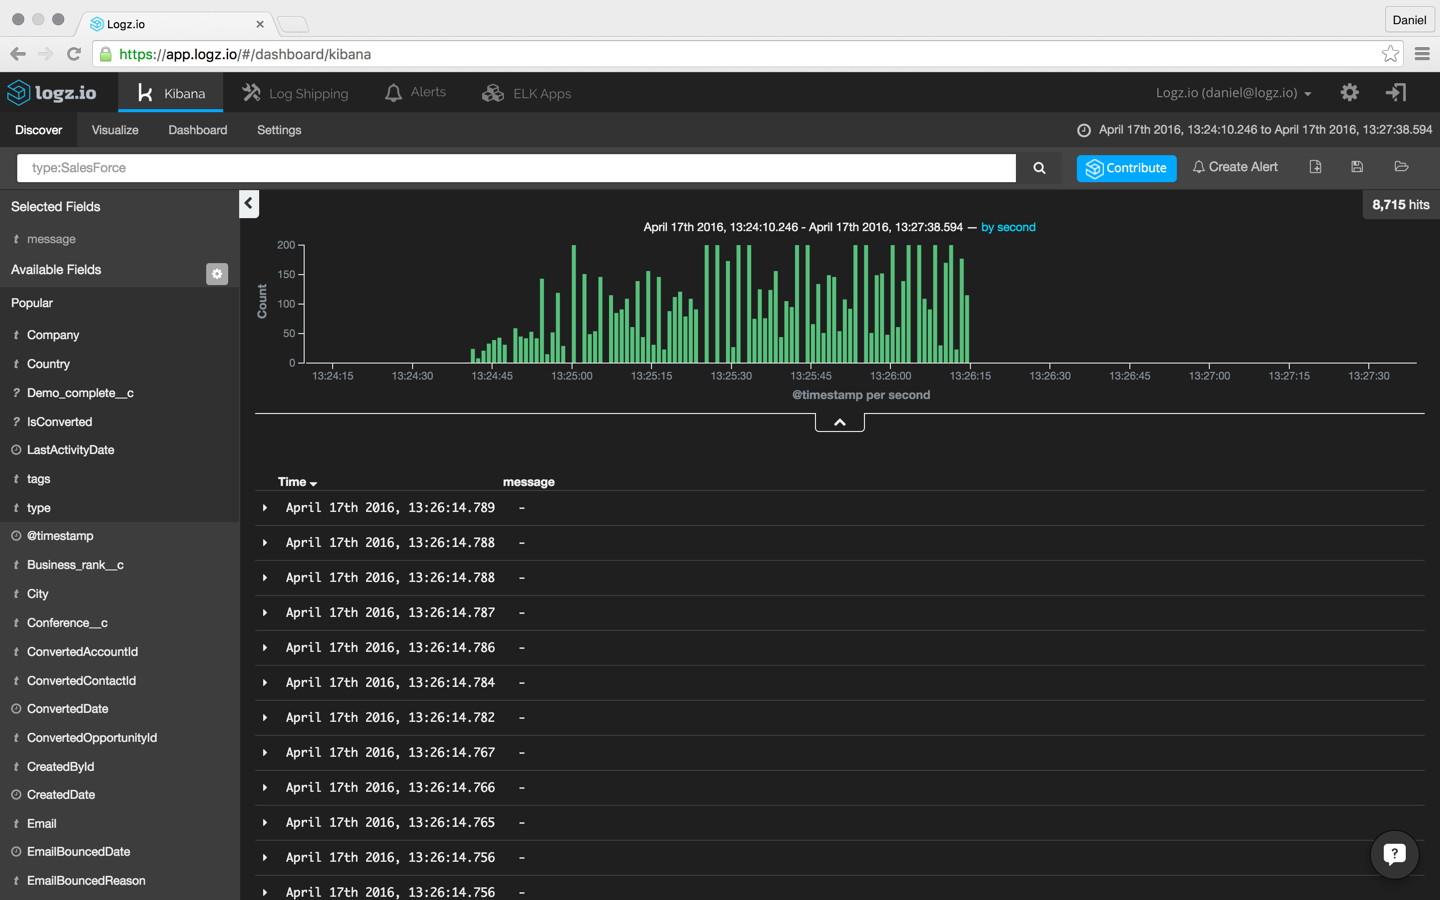Expand log row 13:26:14.787
The width and height of the screenshot is (1440, 900).
point(265,613)
